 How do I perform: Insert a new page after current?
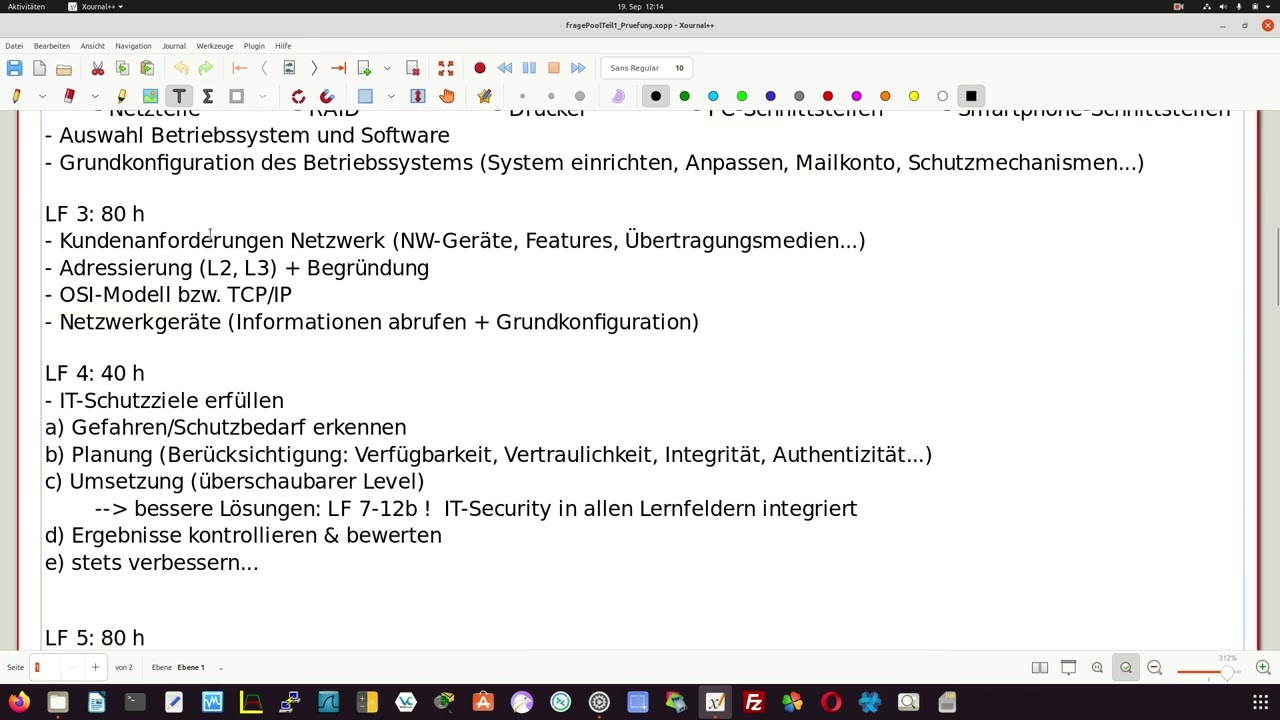(364, 68)
